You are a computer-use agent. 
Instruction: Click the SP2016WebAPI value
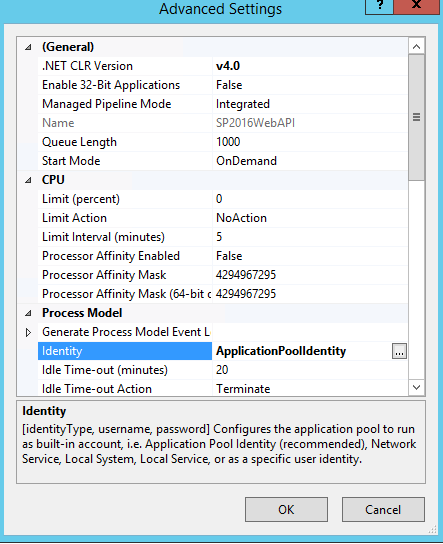[255, 123]
